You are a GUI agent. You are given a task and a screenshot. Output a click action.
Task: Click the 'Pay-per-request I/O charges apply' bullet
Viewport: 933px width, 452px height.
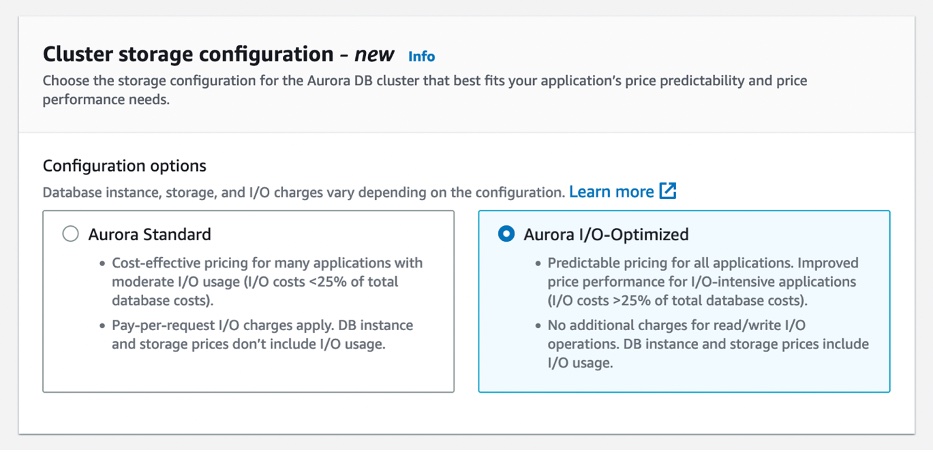(262, 335)
